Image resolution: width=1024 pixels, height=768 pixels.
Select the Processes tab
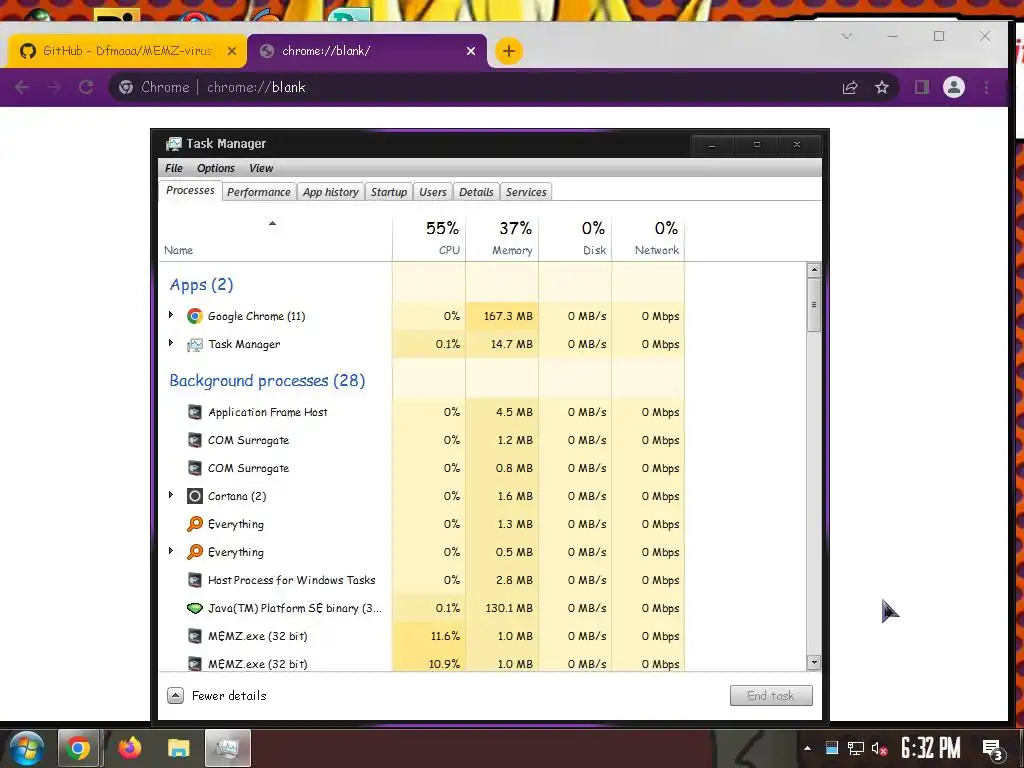pyautogui.click(x=190, y=190)
